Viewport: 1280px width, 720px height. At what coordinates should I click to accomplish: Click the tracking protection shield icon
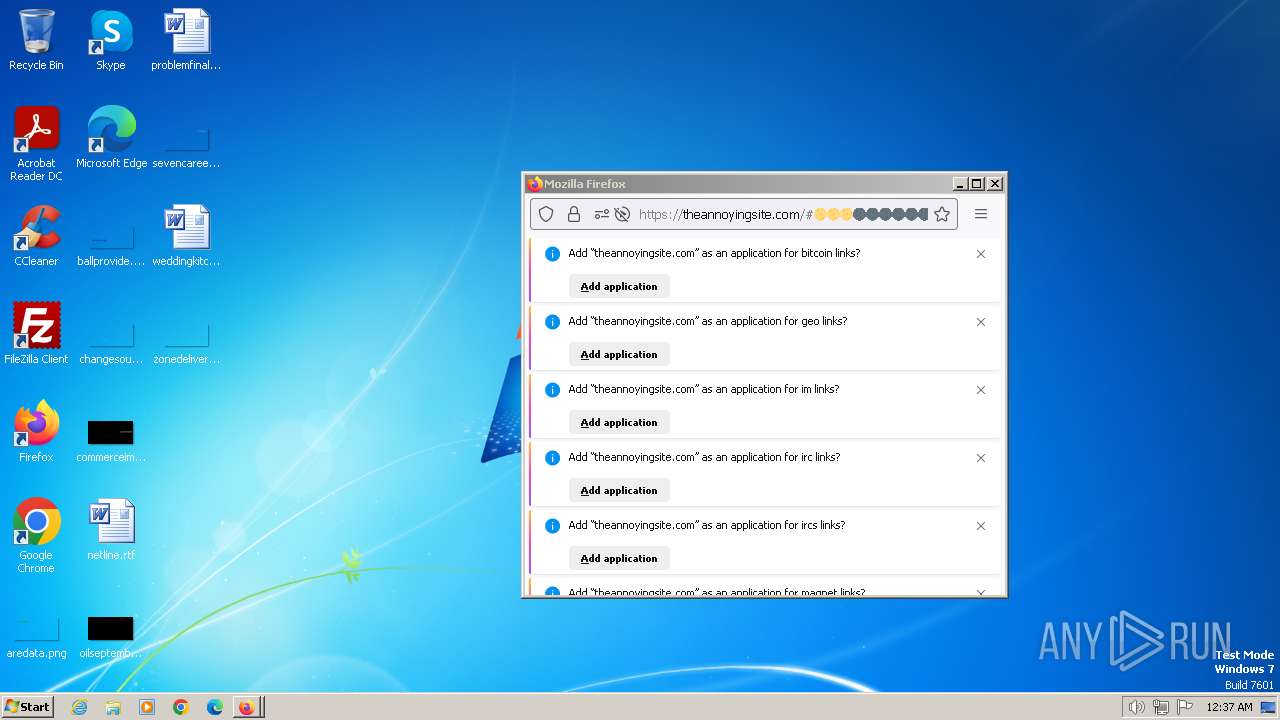(x=546, y=214)
